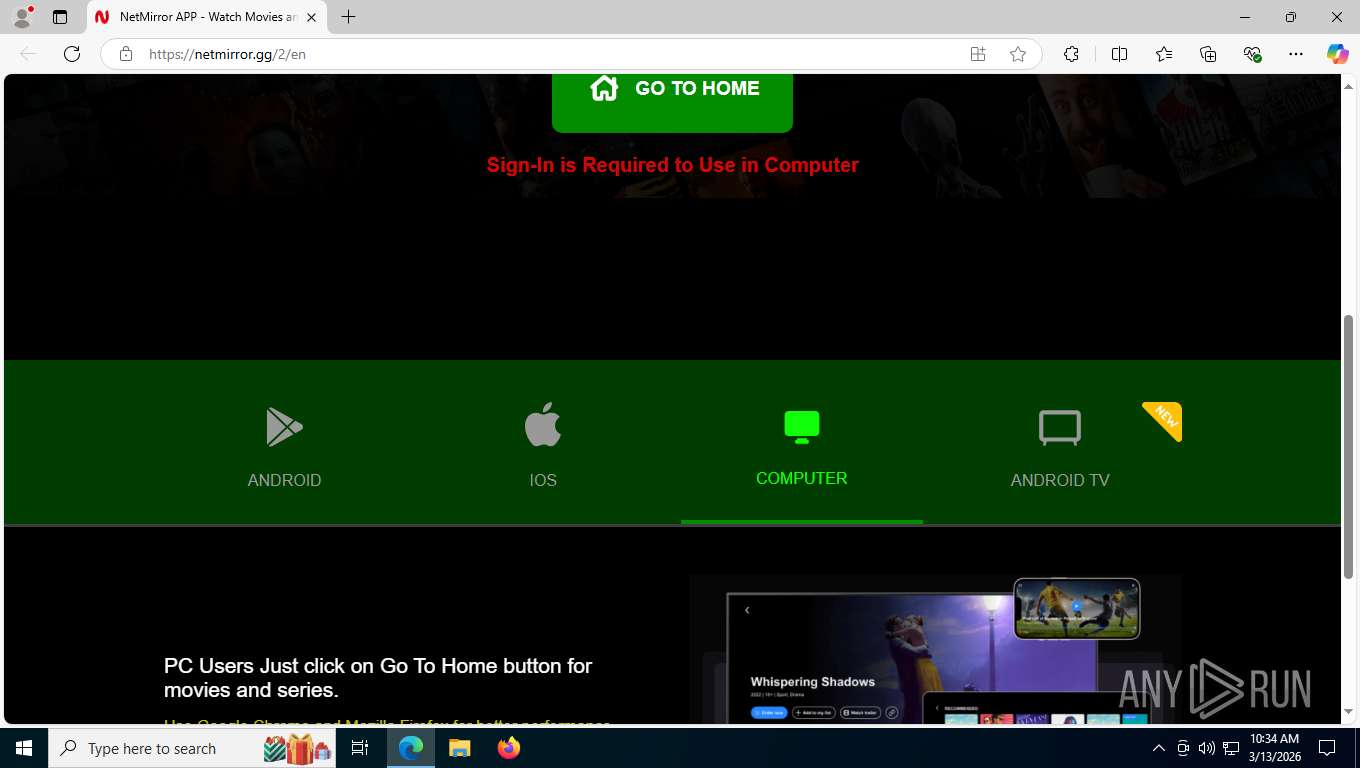Click the Apple logo icon
Image resolution: width=1360 pixels, height=768 pixels.
[543, 425]
